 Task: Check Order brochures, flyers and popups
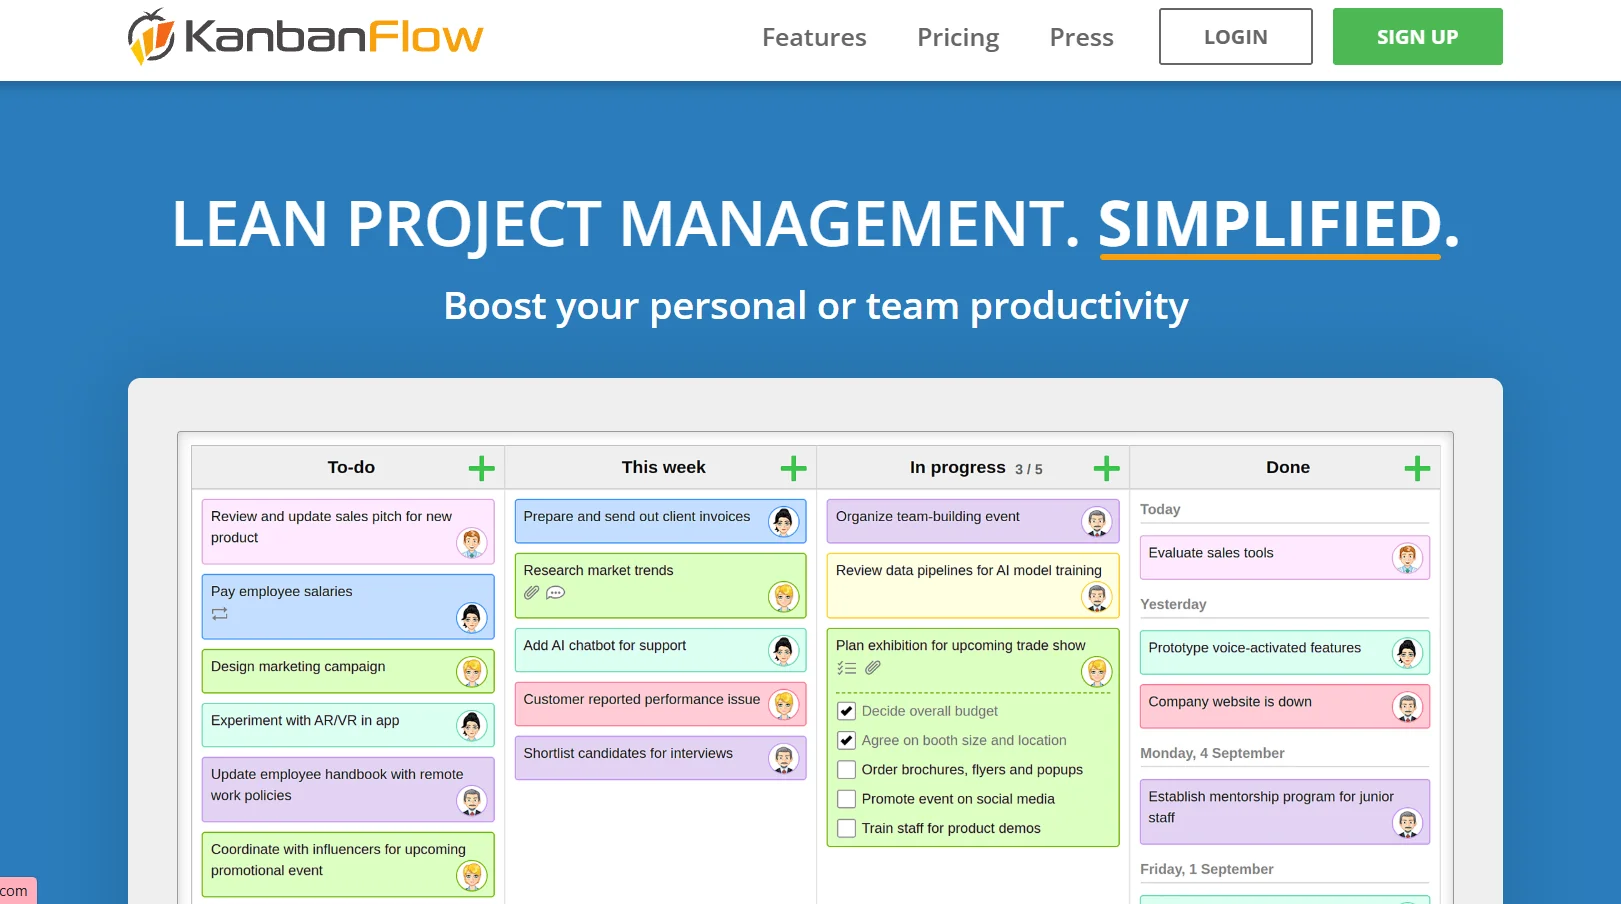847,770
